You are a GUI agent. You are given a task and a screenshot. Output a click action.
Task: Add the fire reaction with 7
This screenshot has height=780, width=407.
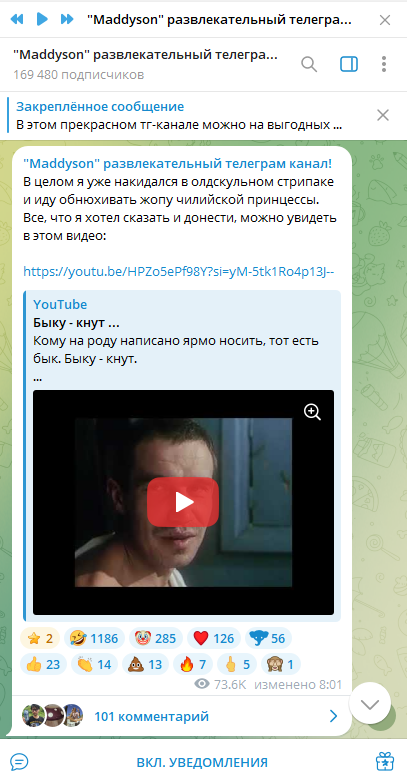pyautogui.click(x=193, y=664)
